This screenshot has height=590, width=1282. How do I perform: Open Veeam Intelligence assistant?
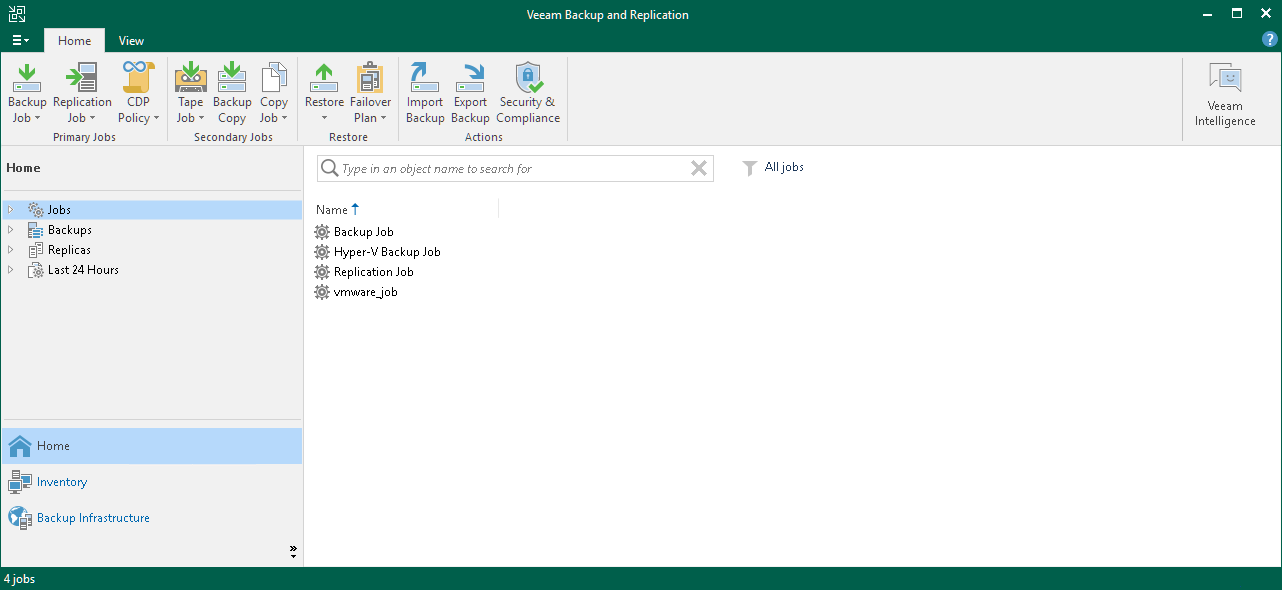(x=1225, y=93)
